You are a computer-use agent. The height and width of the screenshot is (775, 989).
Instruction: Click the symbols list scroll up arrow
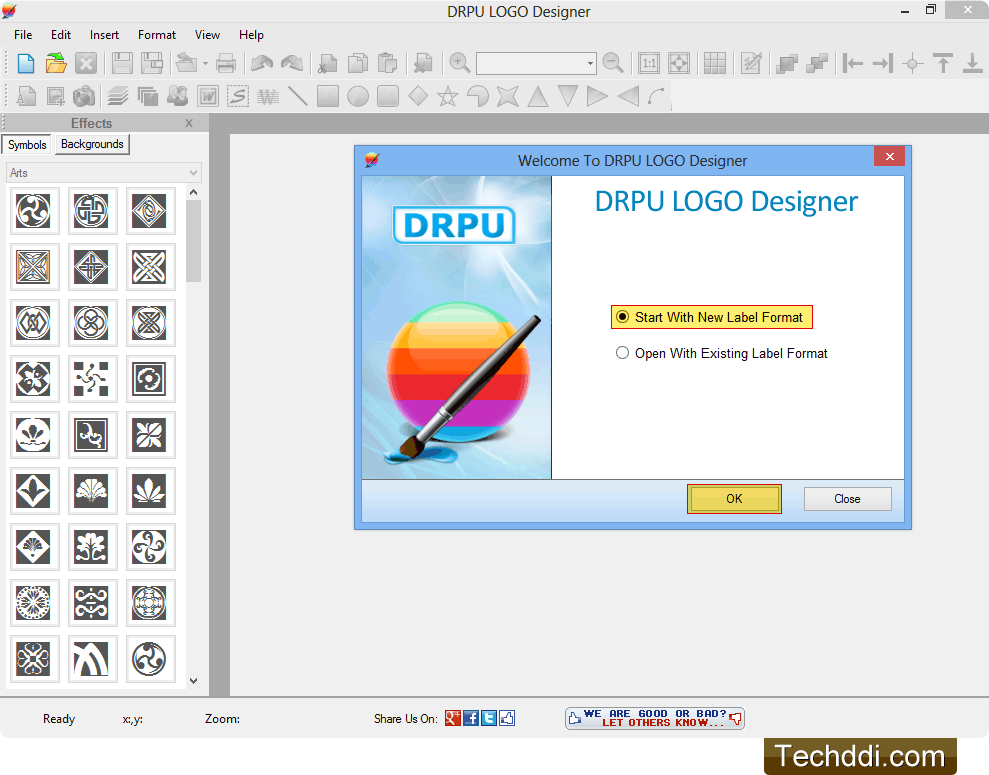194,192
